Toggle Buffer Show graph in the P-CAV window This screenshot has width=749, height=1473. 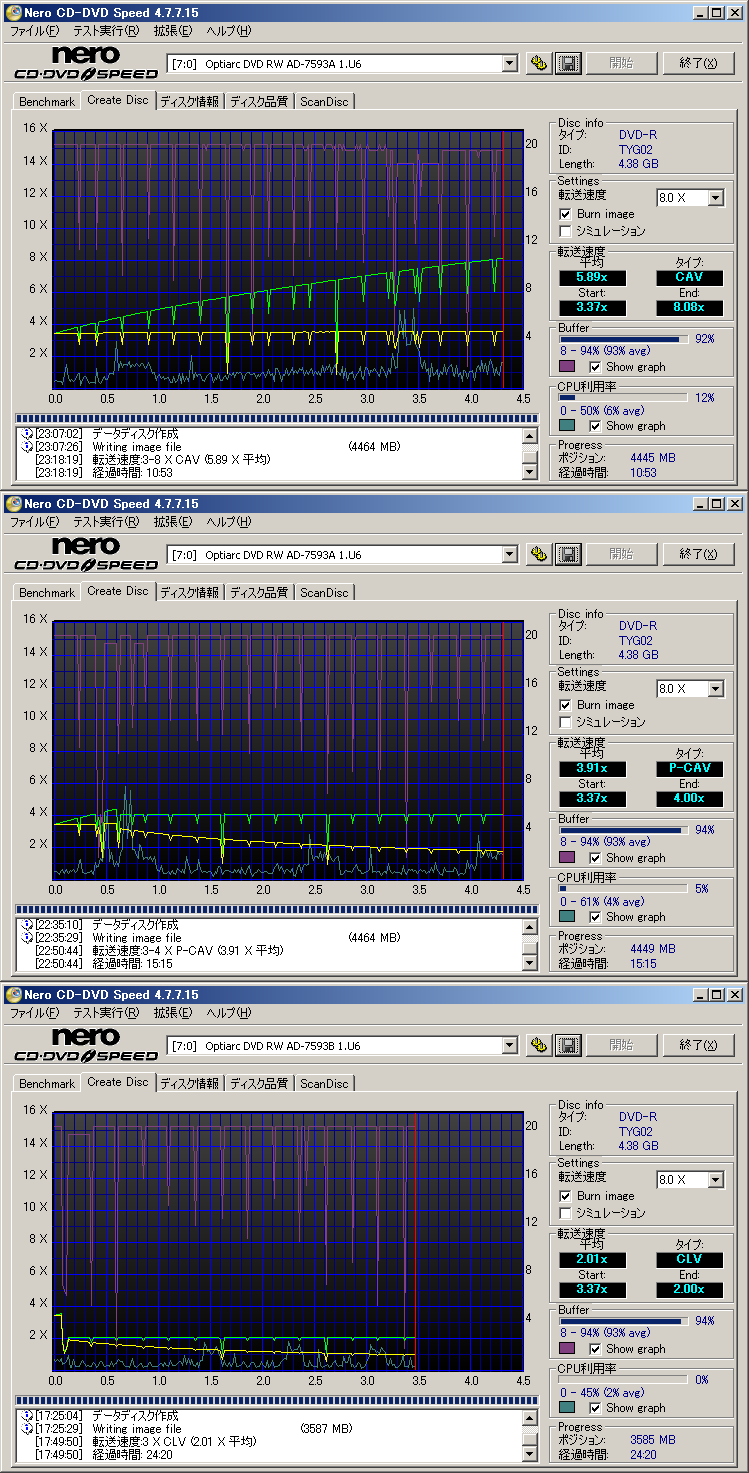tap(595, 858)
